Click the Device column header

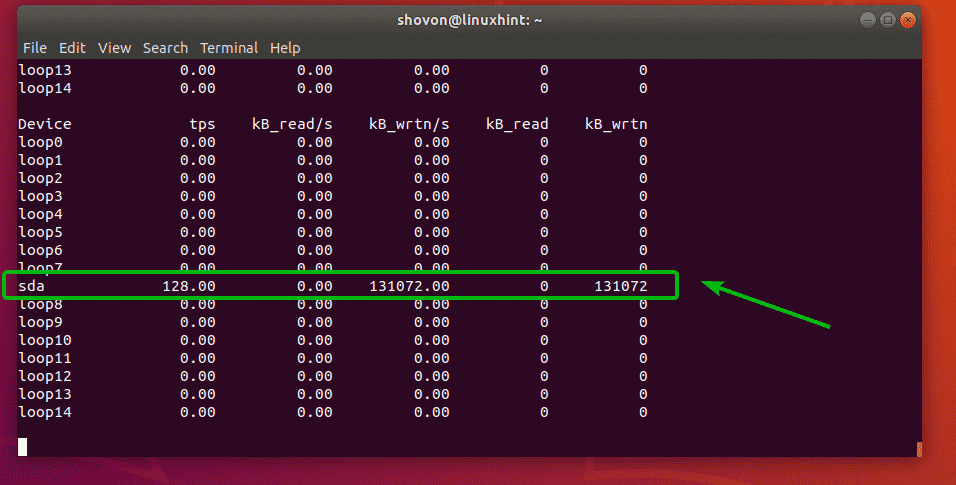point(45,124)
